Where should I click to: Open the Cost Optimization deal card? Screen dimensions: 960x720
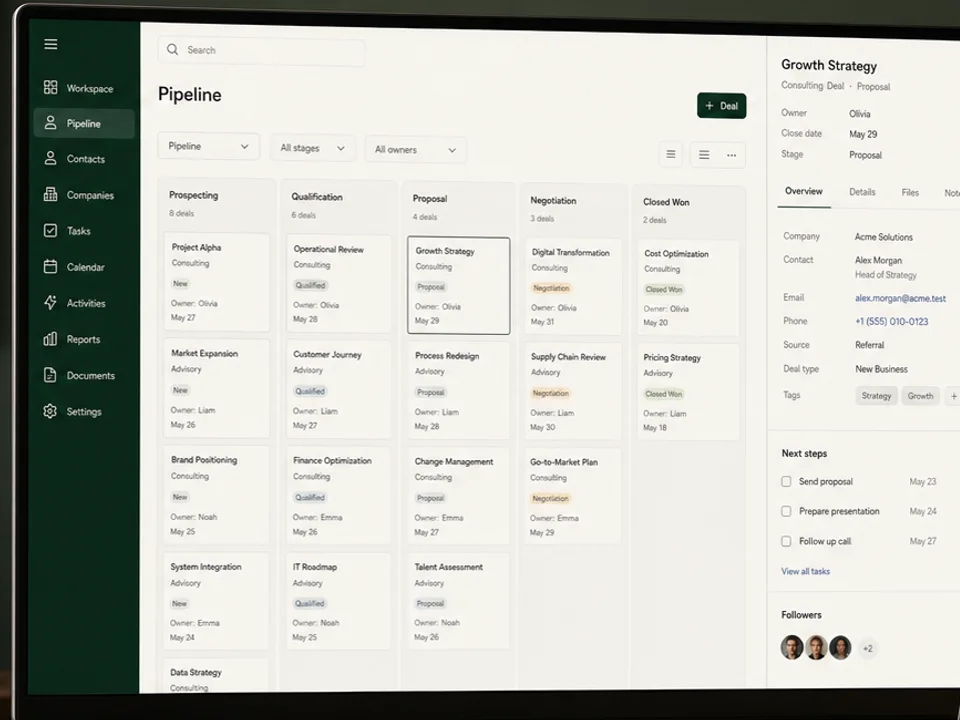click(x=688, y=288)
